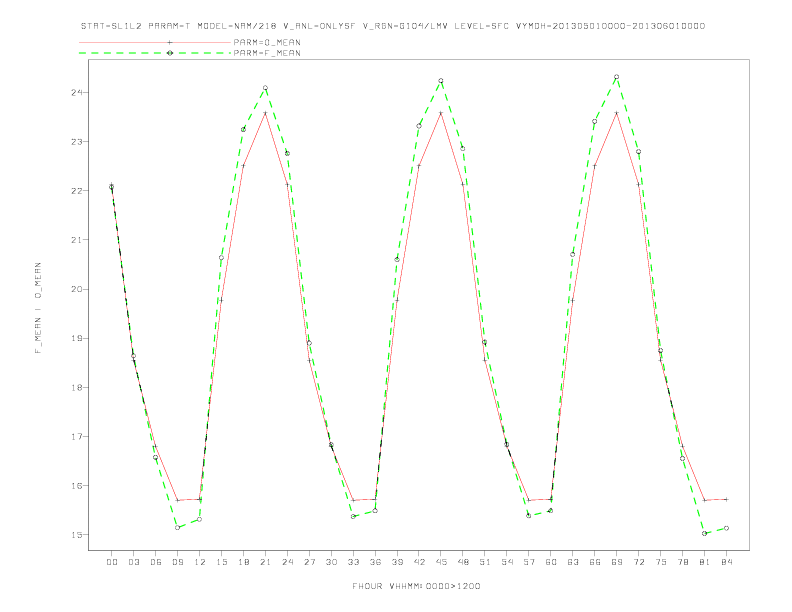Click y-axis tick label 16
This screenshot has width=792, height=612.
click(77, 486)
